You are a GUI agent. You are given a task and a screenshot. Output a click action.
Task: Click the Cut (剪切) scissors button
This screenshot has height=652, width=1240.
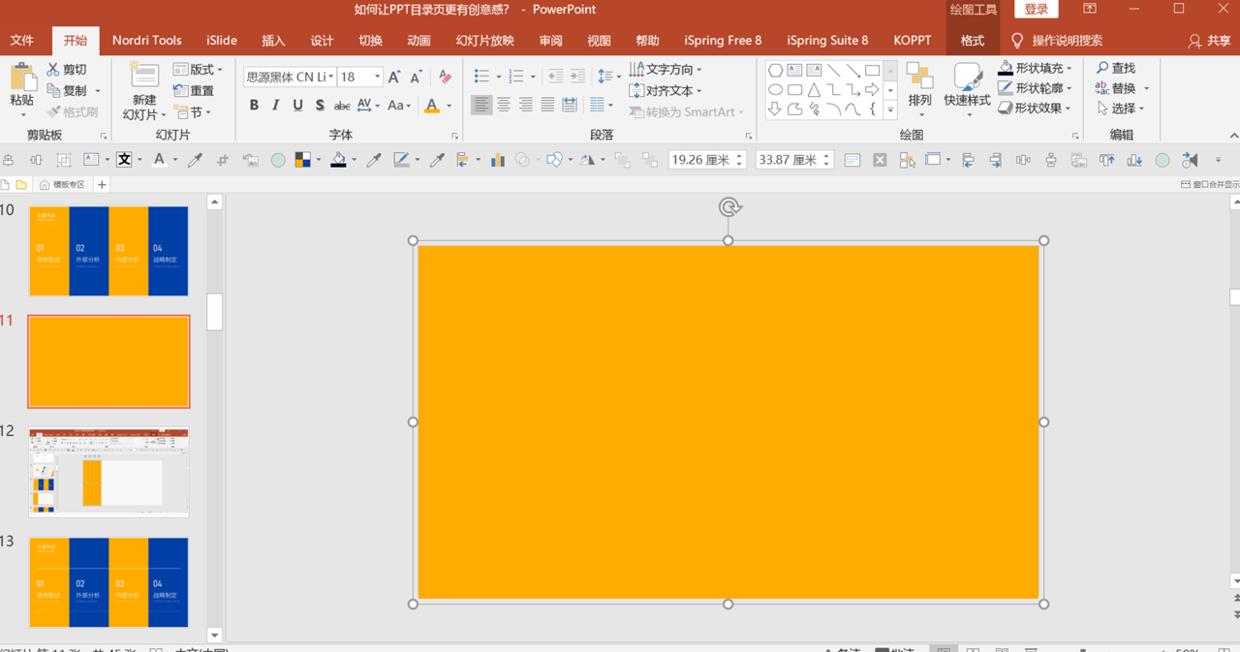click(x=67, y=69)
